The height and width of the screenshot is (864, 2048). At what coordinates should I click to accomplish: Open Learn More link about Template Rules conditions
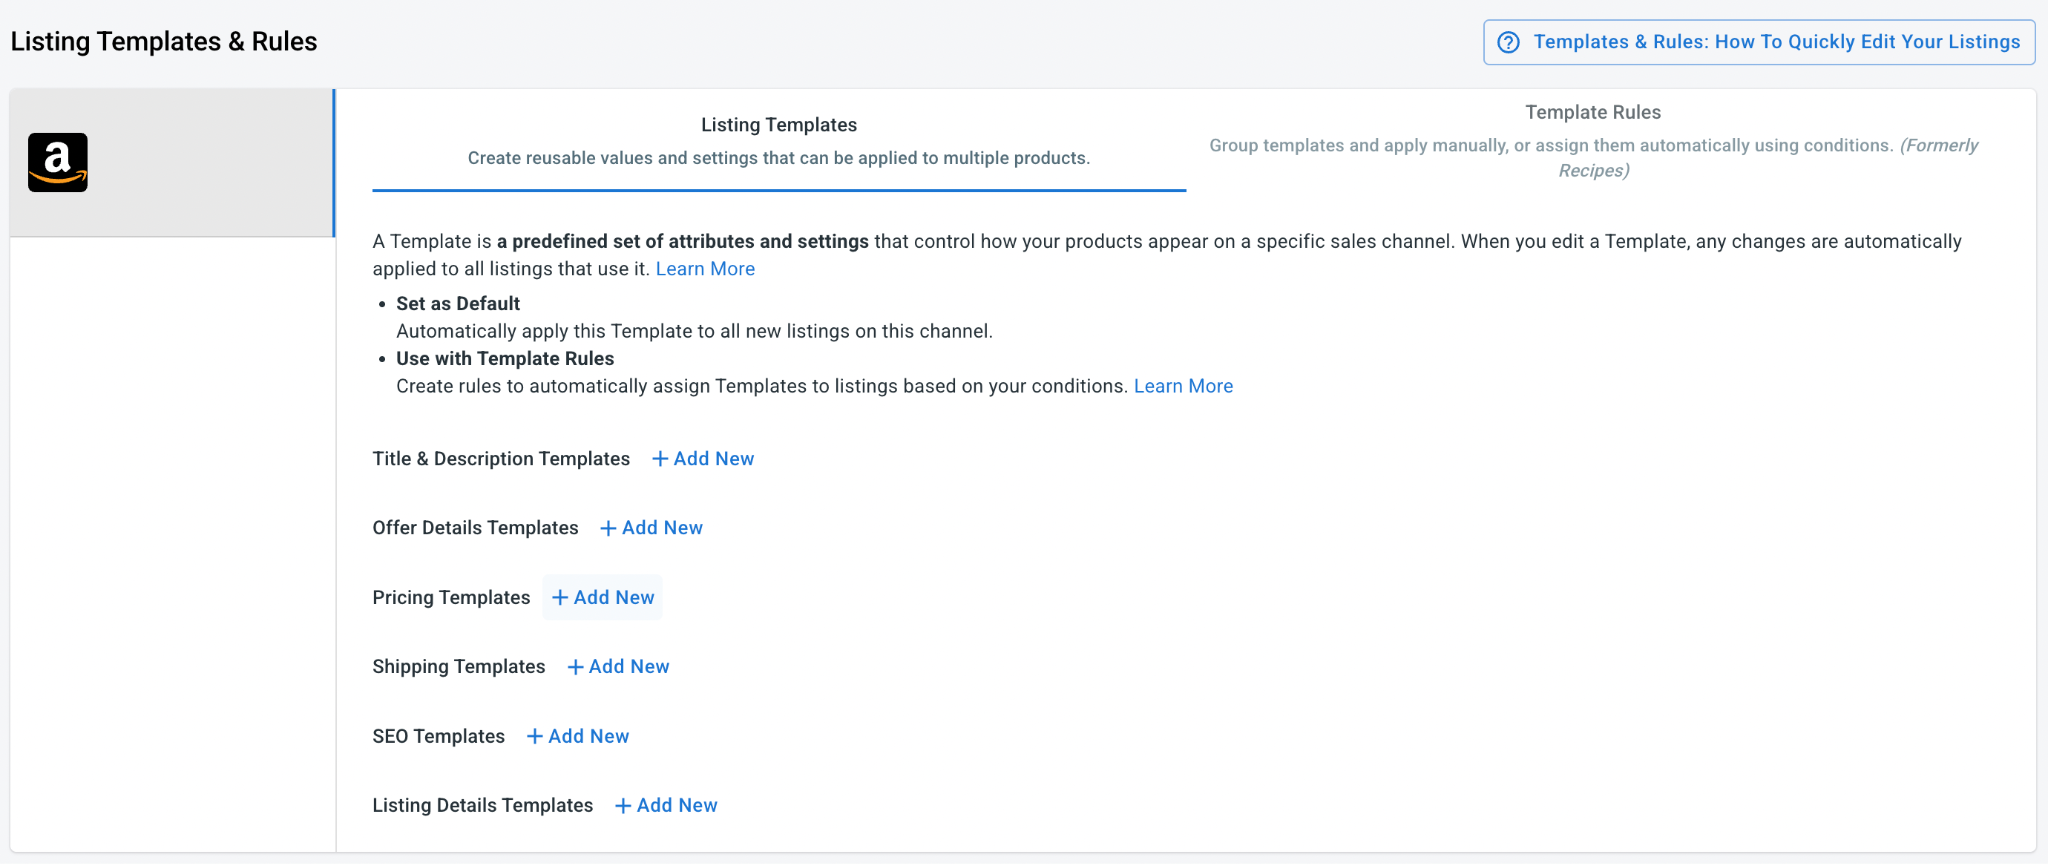(1183, 386)
